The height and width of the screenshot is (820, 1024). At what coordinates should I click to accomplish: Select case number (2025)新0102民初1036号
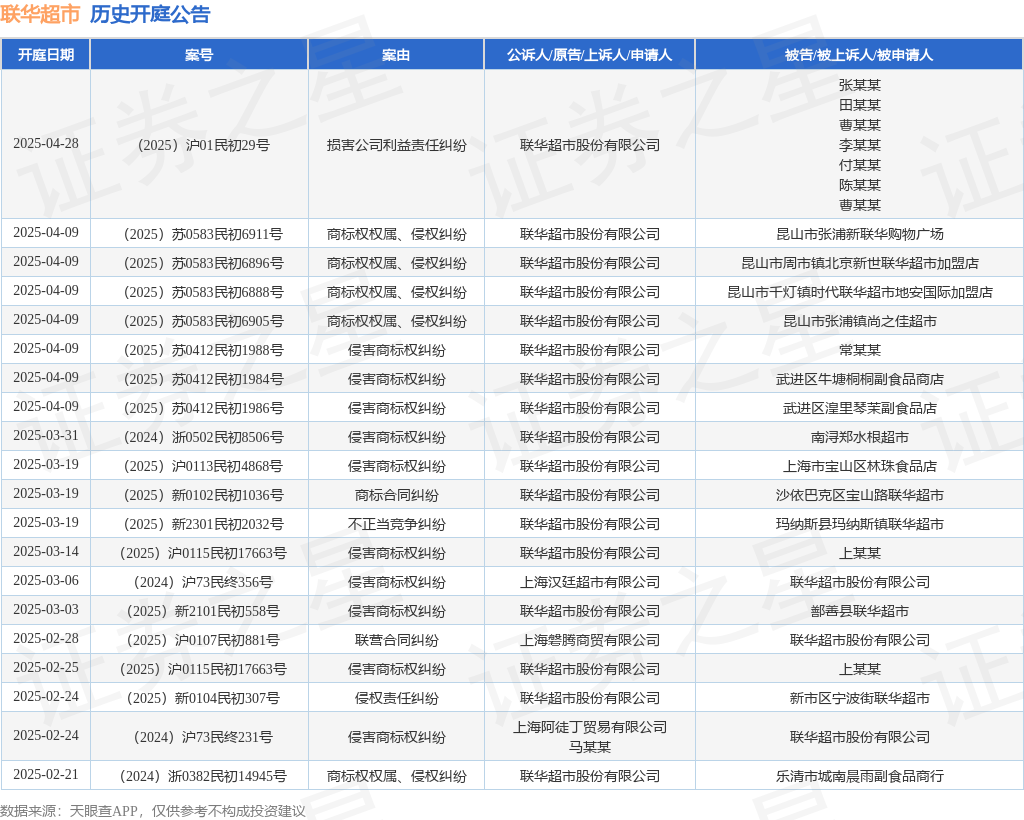point(204,496)
